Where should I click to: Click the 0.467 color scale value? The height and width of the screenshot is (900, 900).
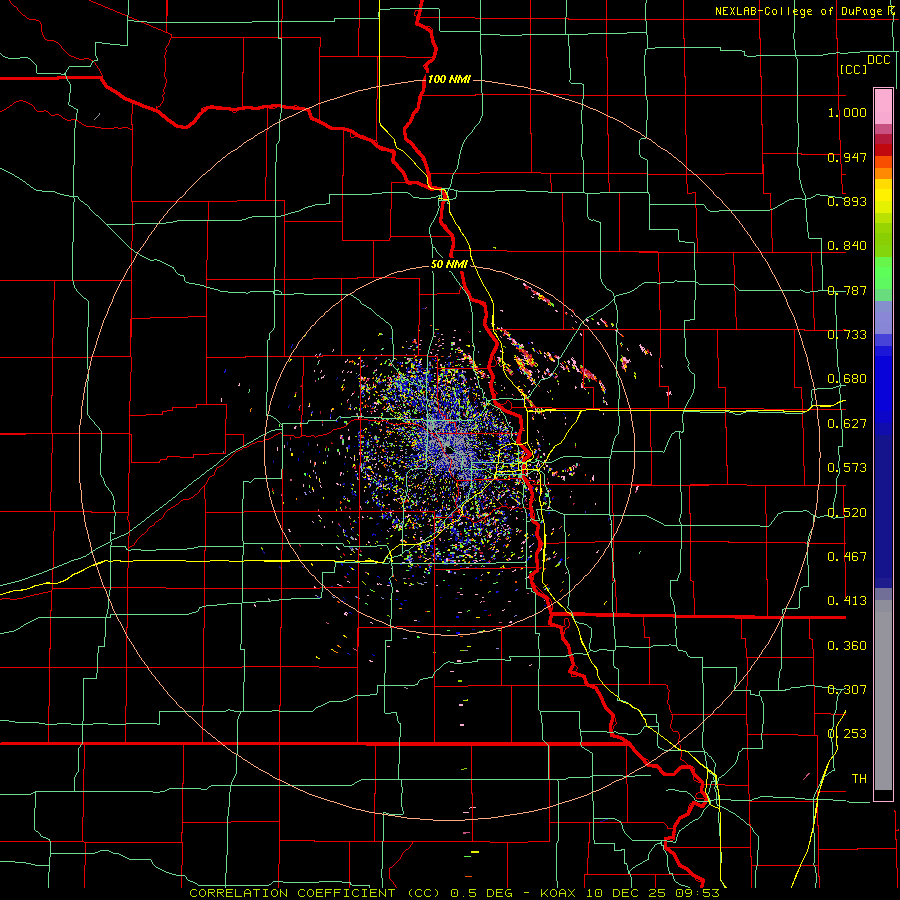(847, 557)
